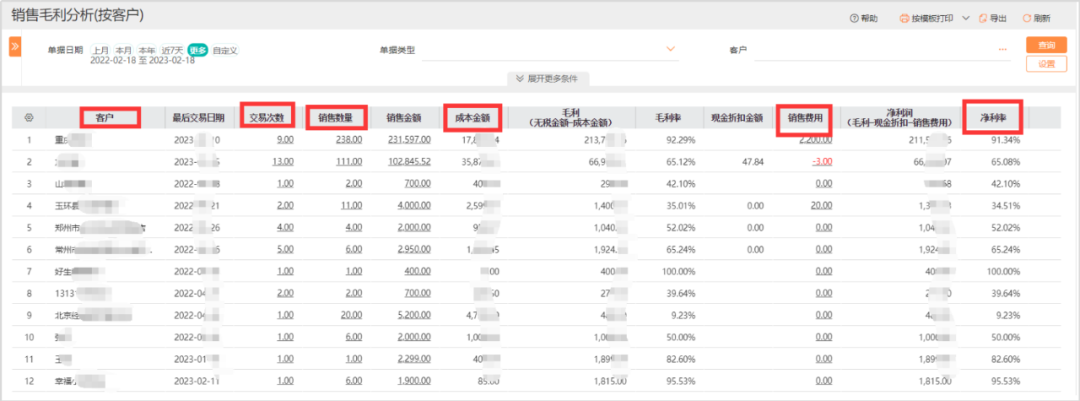Open the table column settings gear

[29, 118]
